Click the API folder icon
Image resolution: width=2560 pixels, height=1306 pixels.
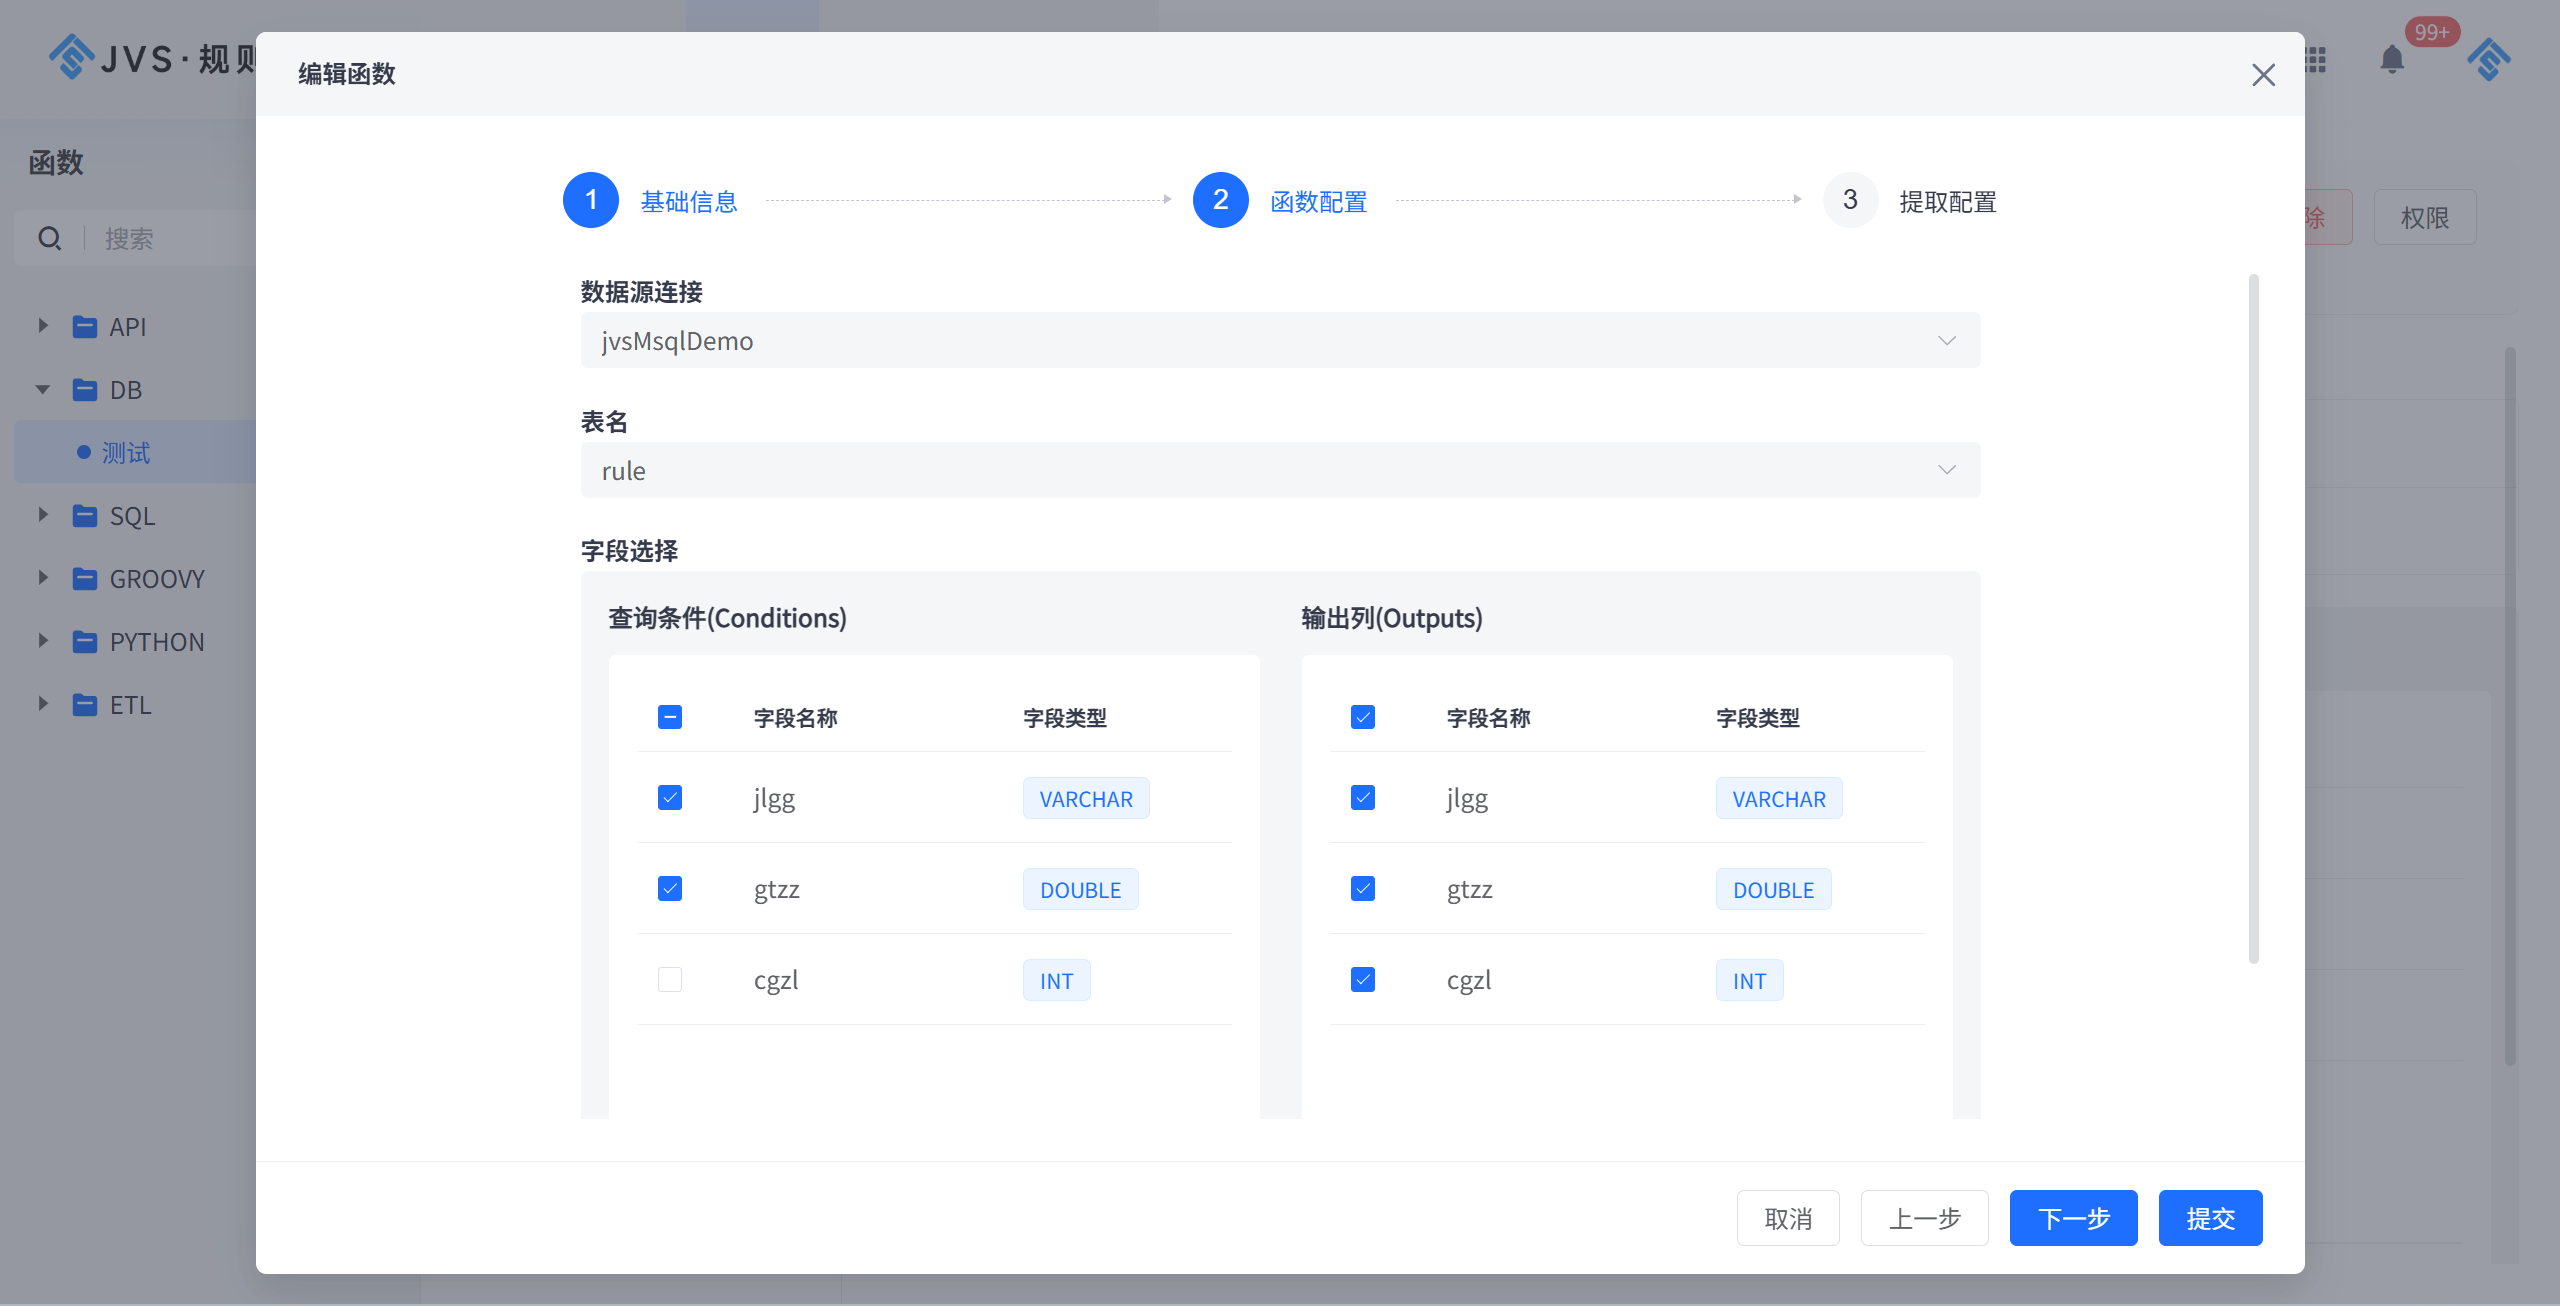tap(85, 327)
